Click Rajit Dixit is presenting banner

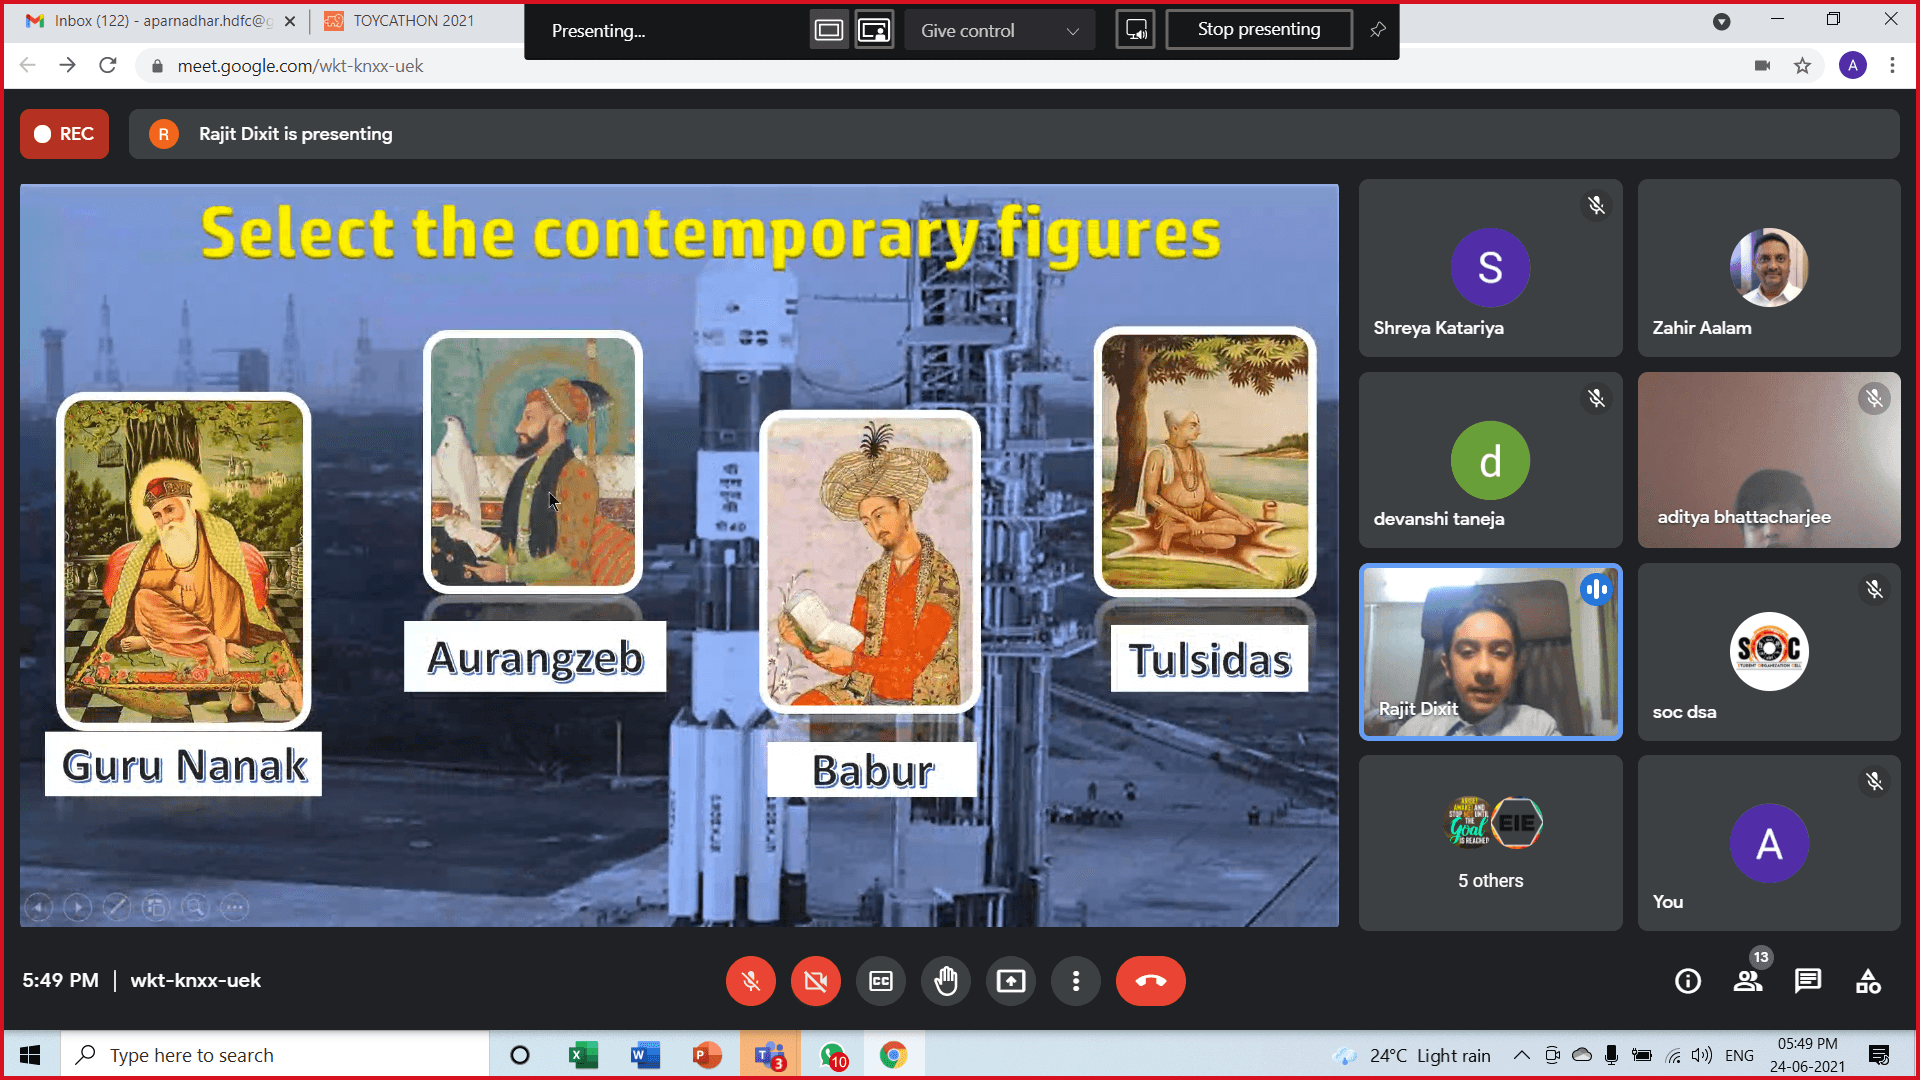coord(1014,134)
